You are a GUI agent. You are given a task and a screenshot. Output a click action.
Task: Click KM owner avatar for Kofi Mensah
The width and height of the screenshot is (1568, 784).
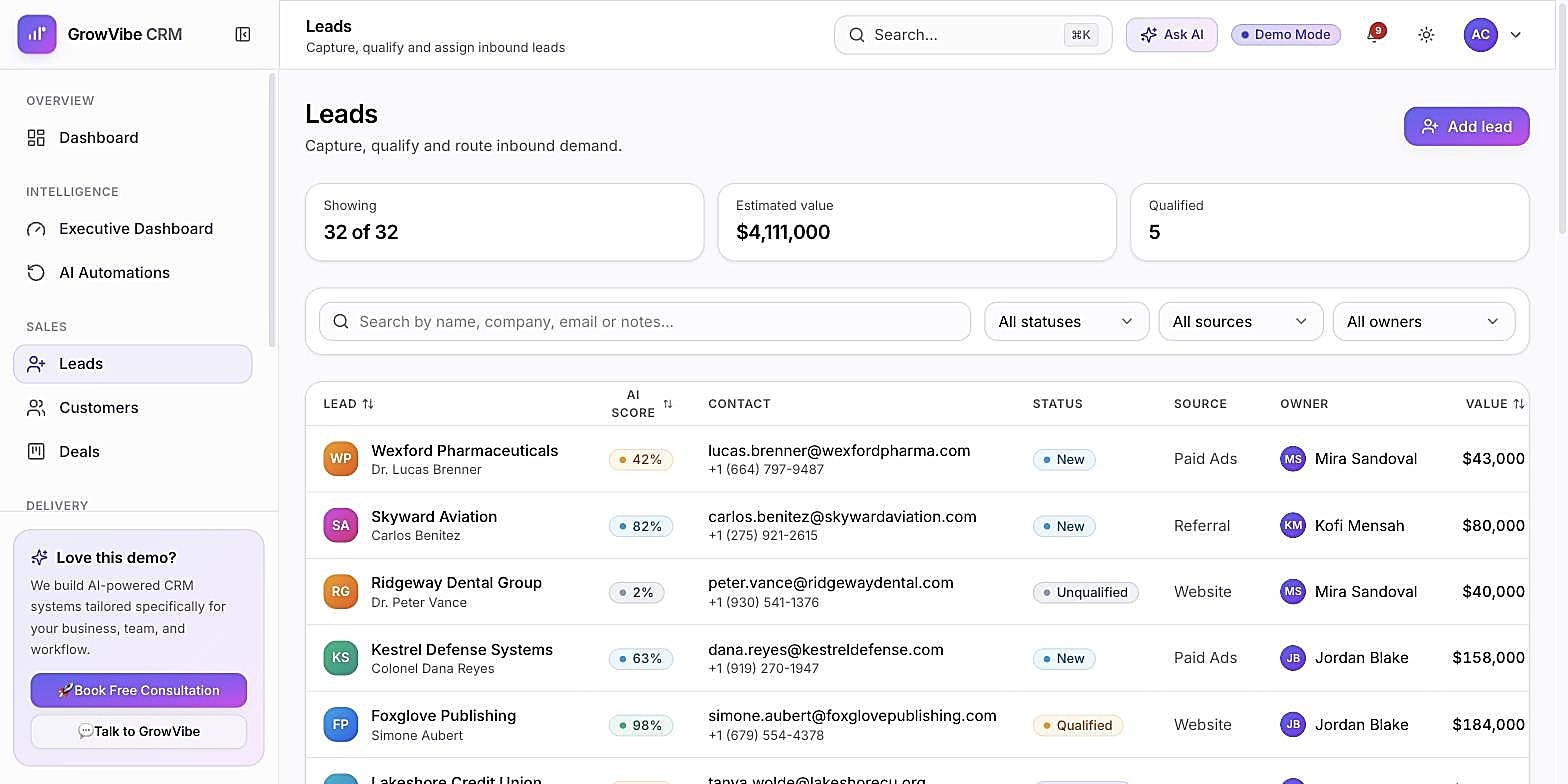point(1293,525)
